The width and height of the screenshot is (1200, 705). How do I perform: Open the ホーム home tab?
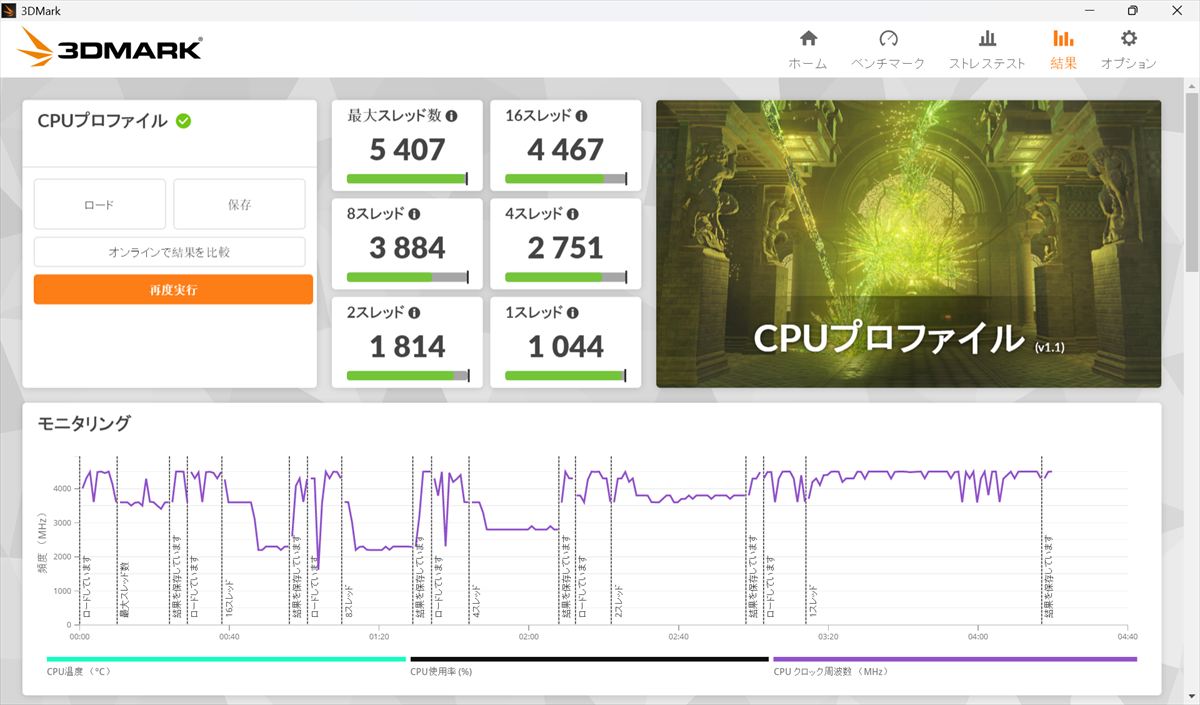808,50
